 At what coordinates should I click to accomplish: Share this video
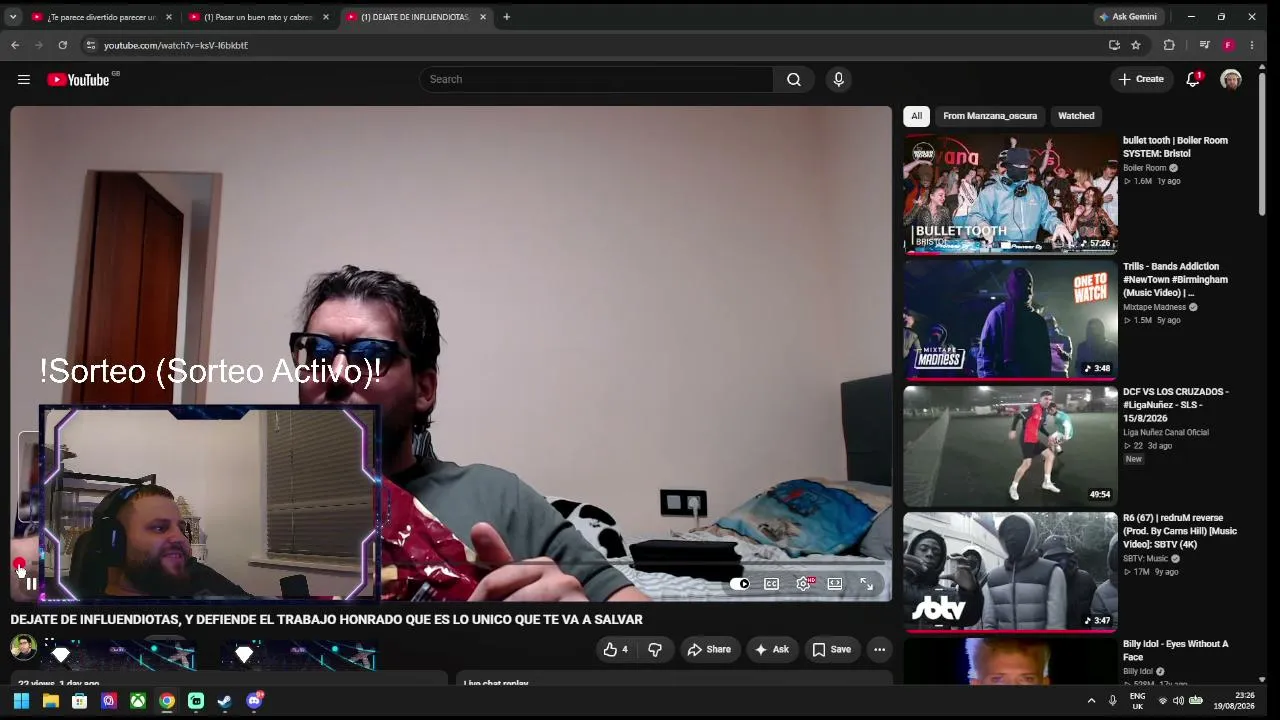709,650
